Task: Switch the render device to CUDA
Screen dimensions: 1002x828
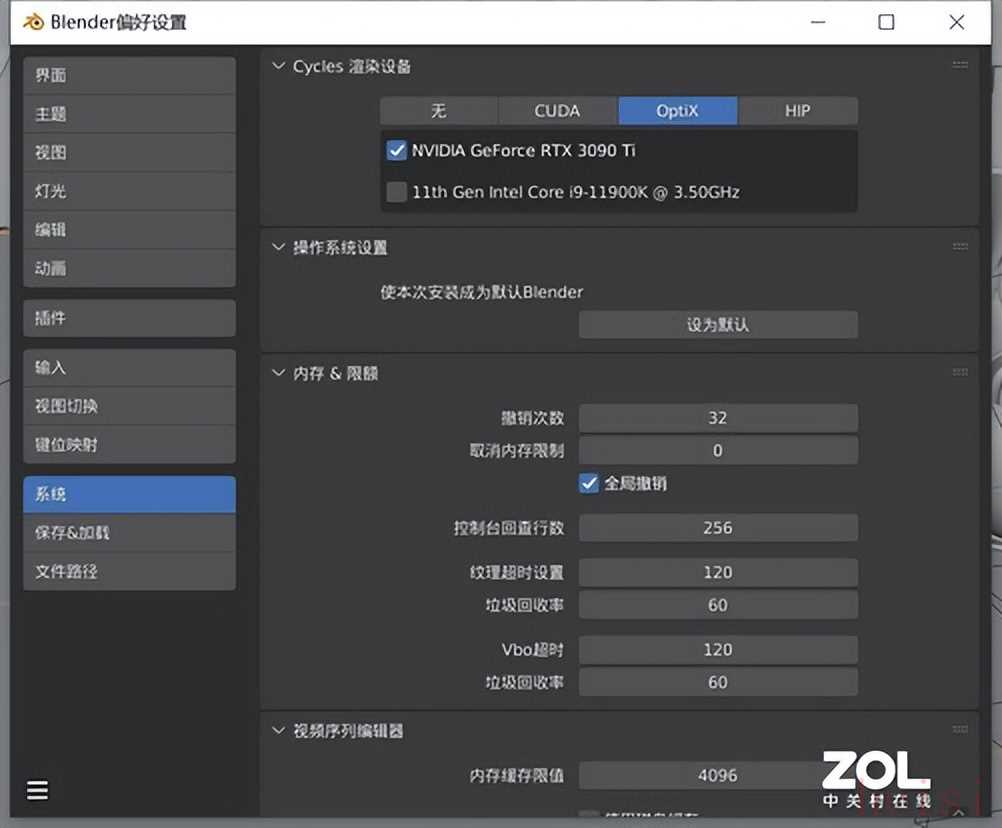Action: pyautogui.click(x=558, y=111)
